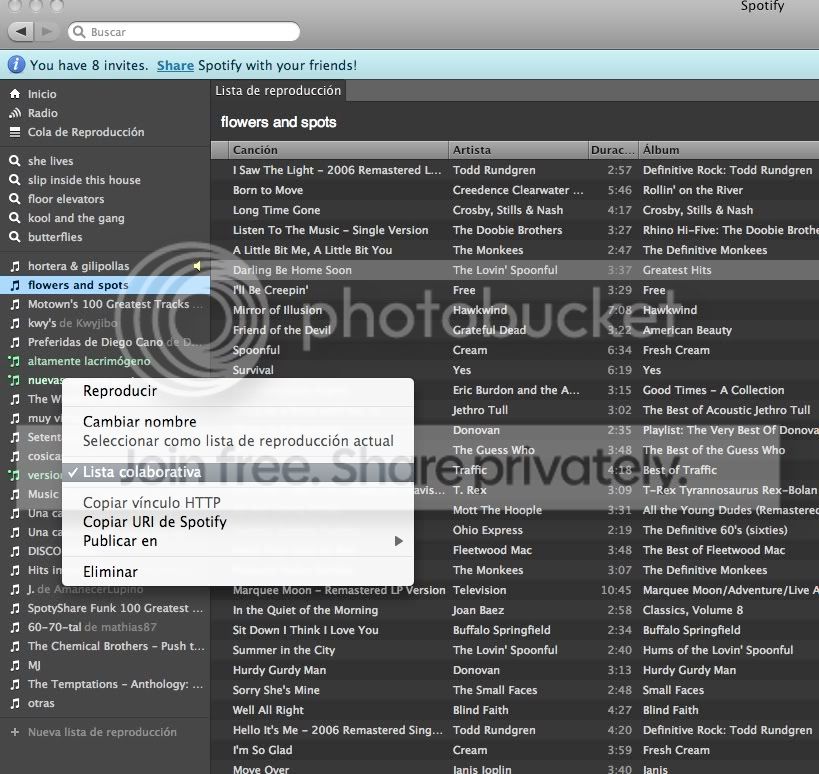The height and width of the screenshot is (774, 819).
Task: Open Inicio via its home icon
Action: click(x=15, y=94)
